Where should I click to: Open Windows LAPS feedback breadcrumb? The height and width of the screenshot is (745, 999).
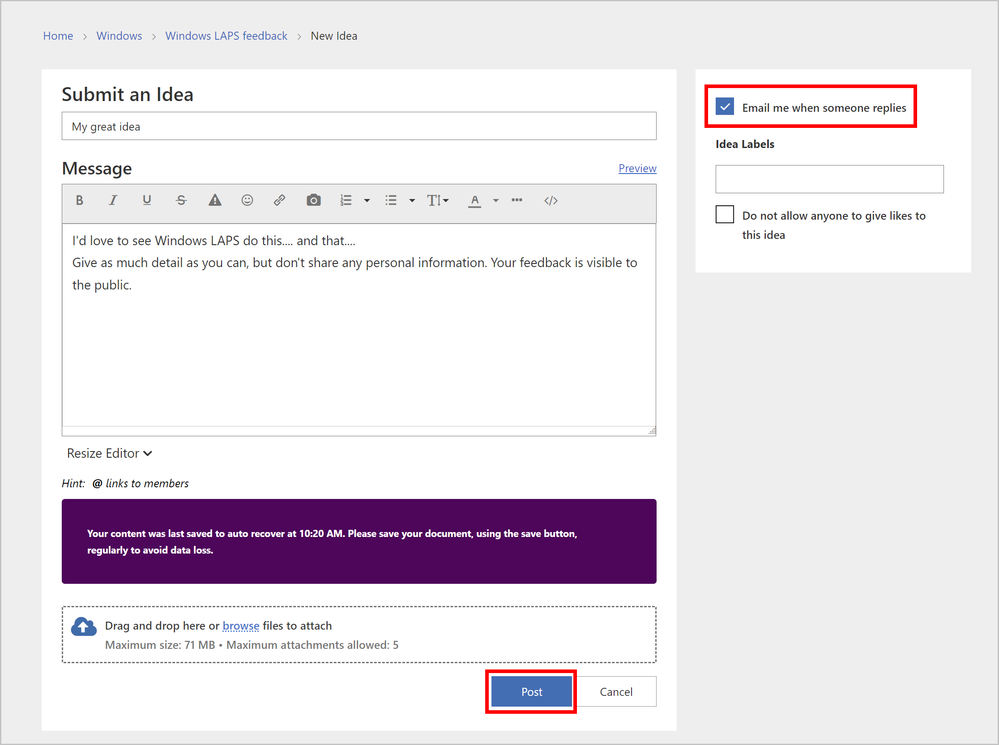(226, 36)
